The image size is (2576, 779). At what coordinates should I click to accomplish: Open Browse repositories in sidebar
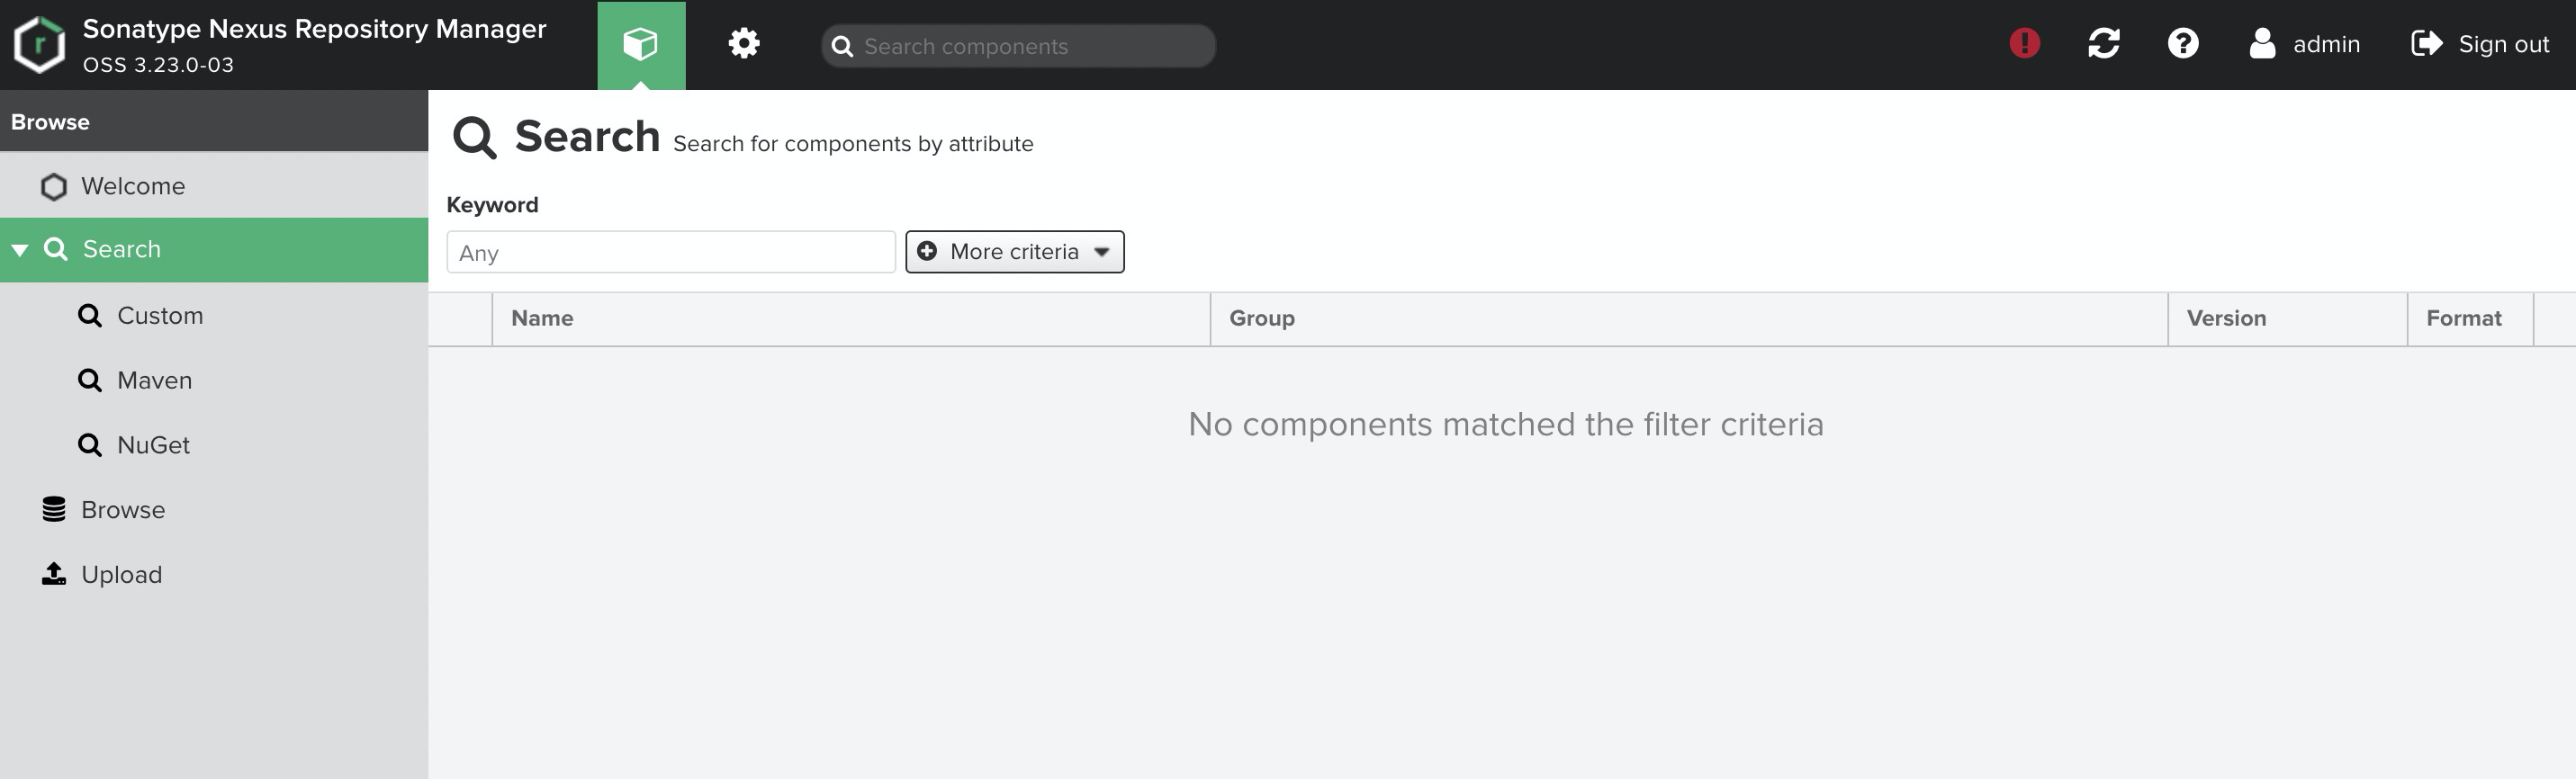[x=122, y=510]
